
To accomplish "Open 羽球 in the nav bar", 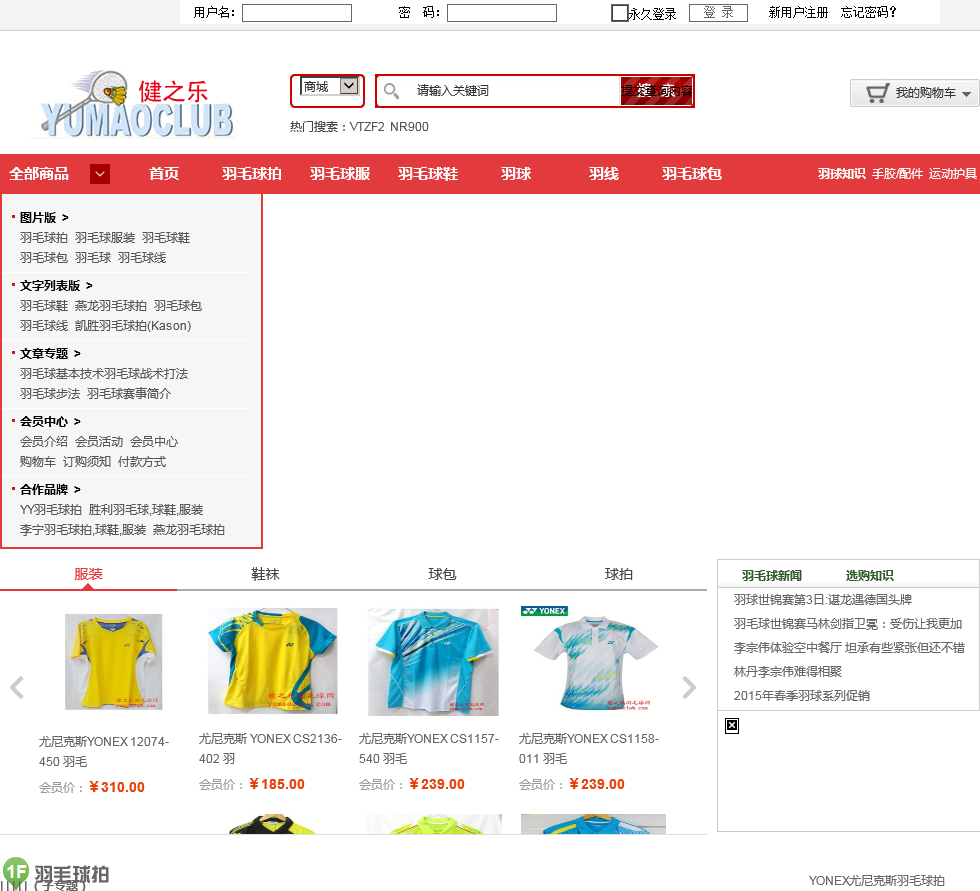I will pos(516,174).
